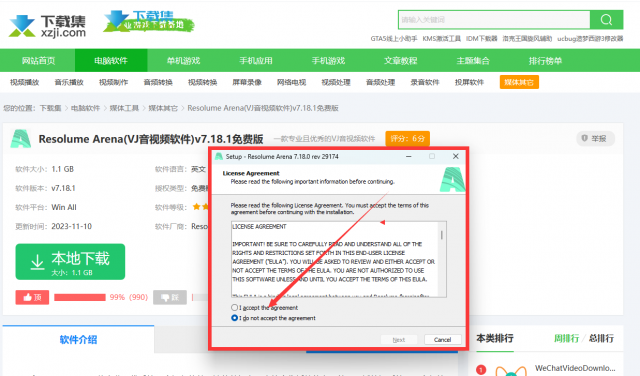Click the Next button in Setup dialog
Screen dimensions: 640x376
399,340
